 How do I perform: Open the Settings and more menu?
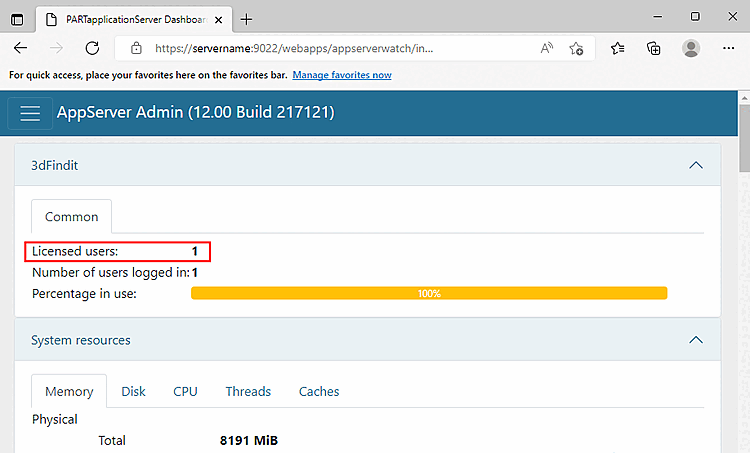pyautogui.click(x=728, y=48)
